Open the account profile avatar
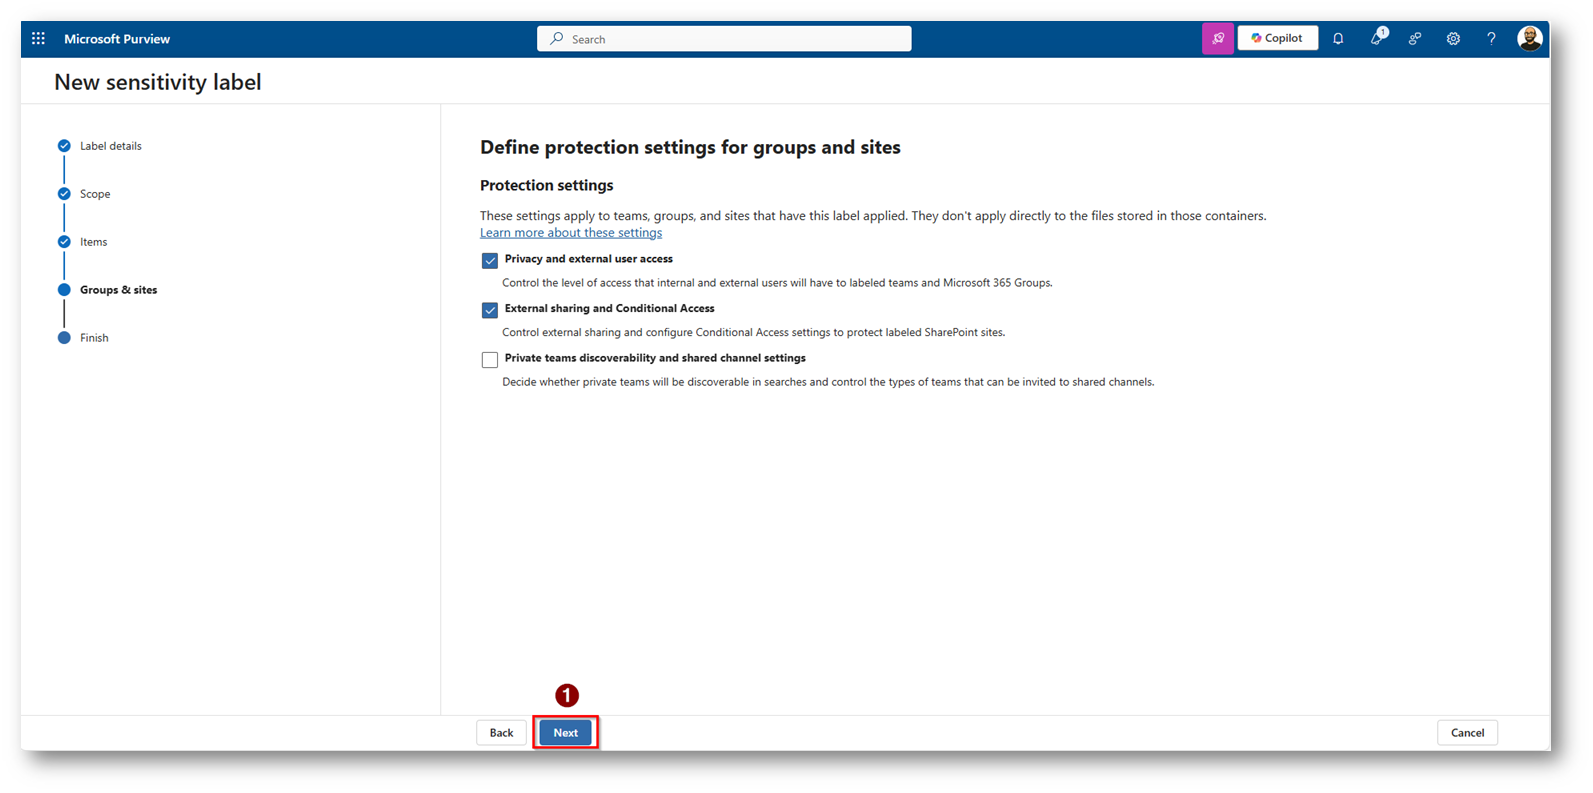The width and height of the screenshot is (1593, 793). [x=1529, y=39]
